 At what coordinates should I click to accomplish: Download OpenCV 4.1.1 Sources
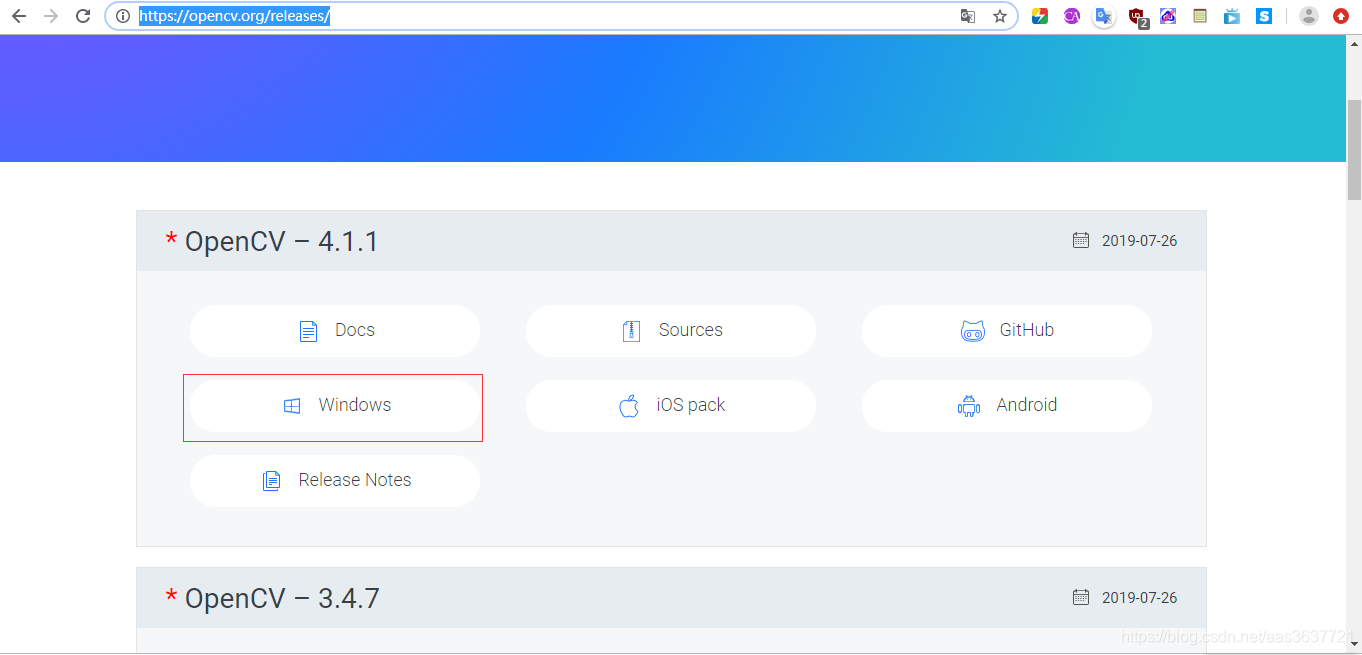pos(671,331)
